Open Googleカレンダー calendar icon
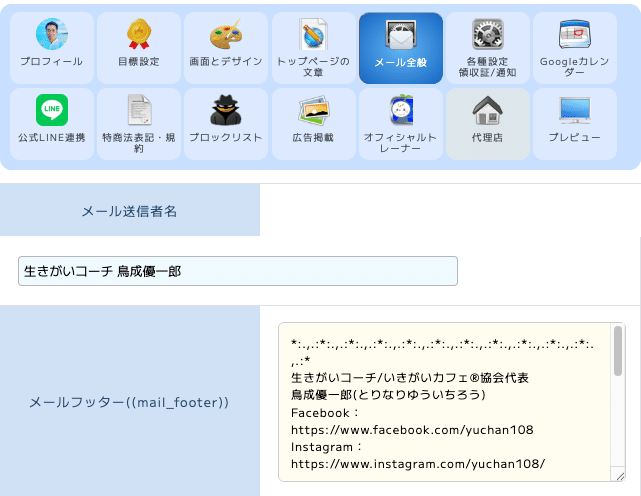Image resolution: width=641 pixels, height=496 pixels. pyautogui.click(x=575, y=34)
